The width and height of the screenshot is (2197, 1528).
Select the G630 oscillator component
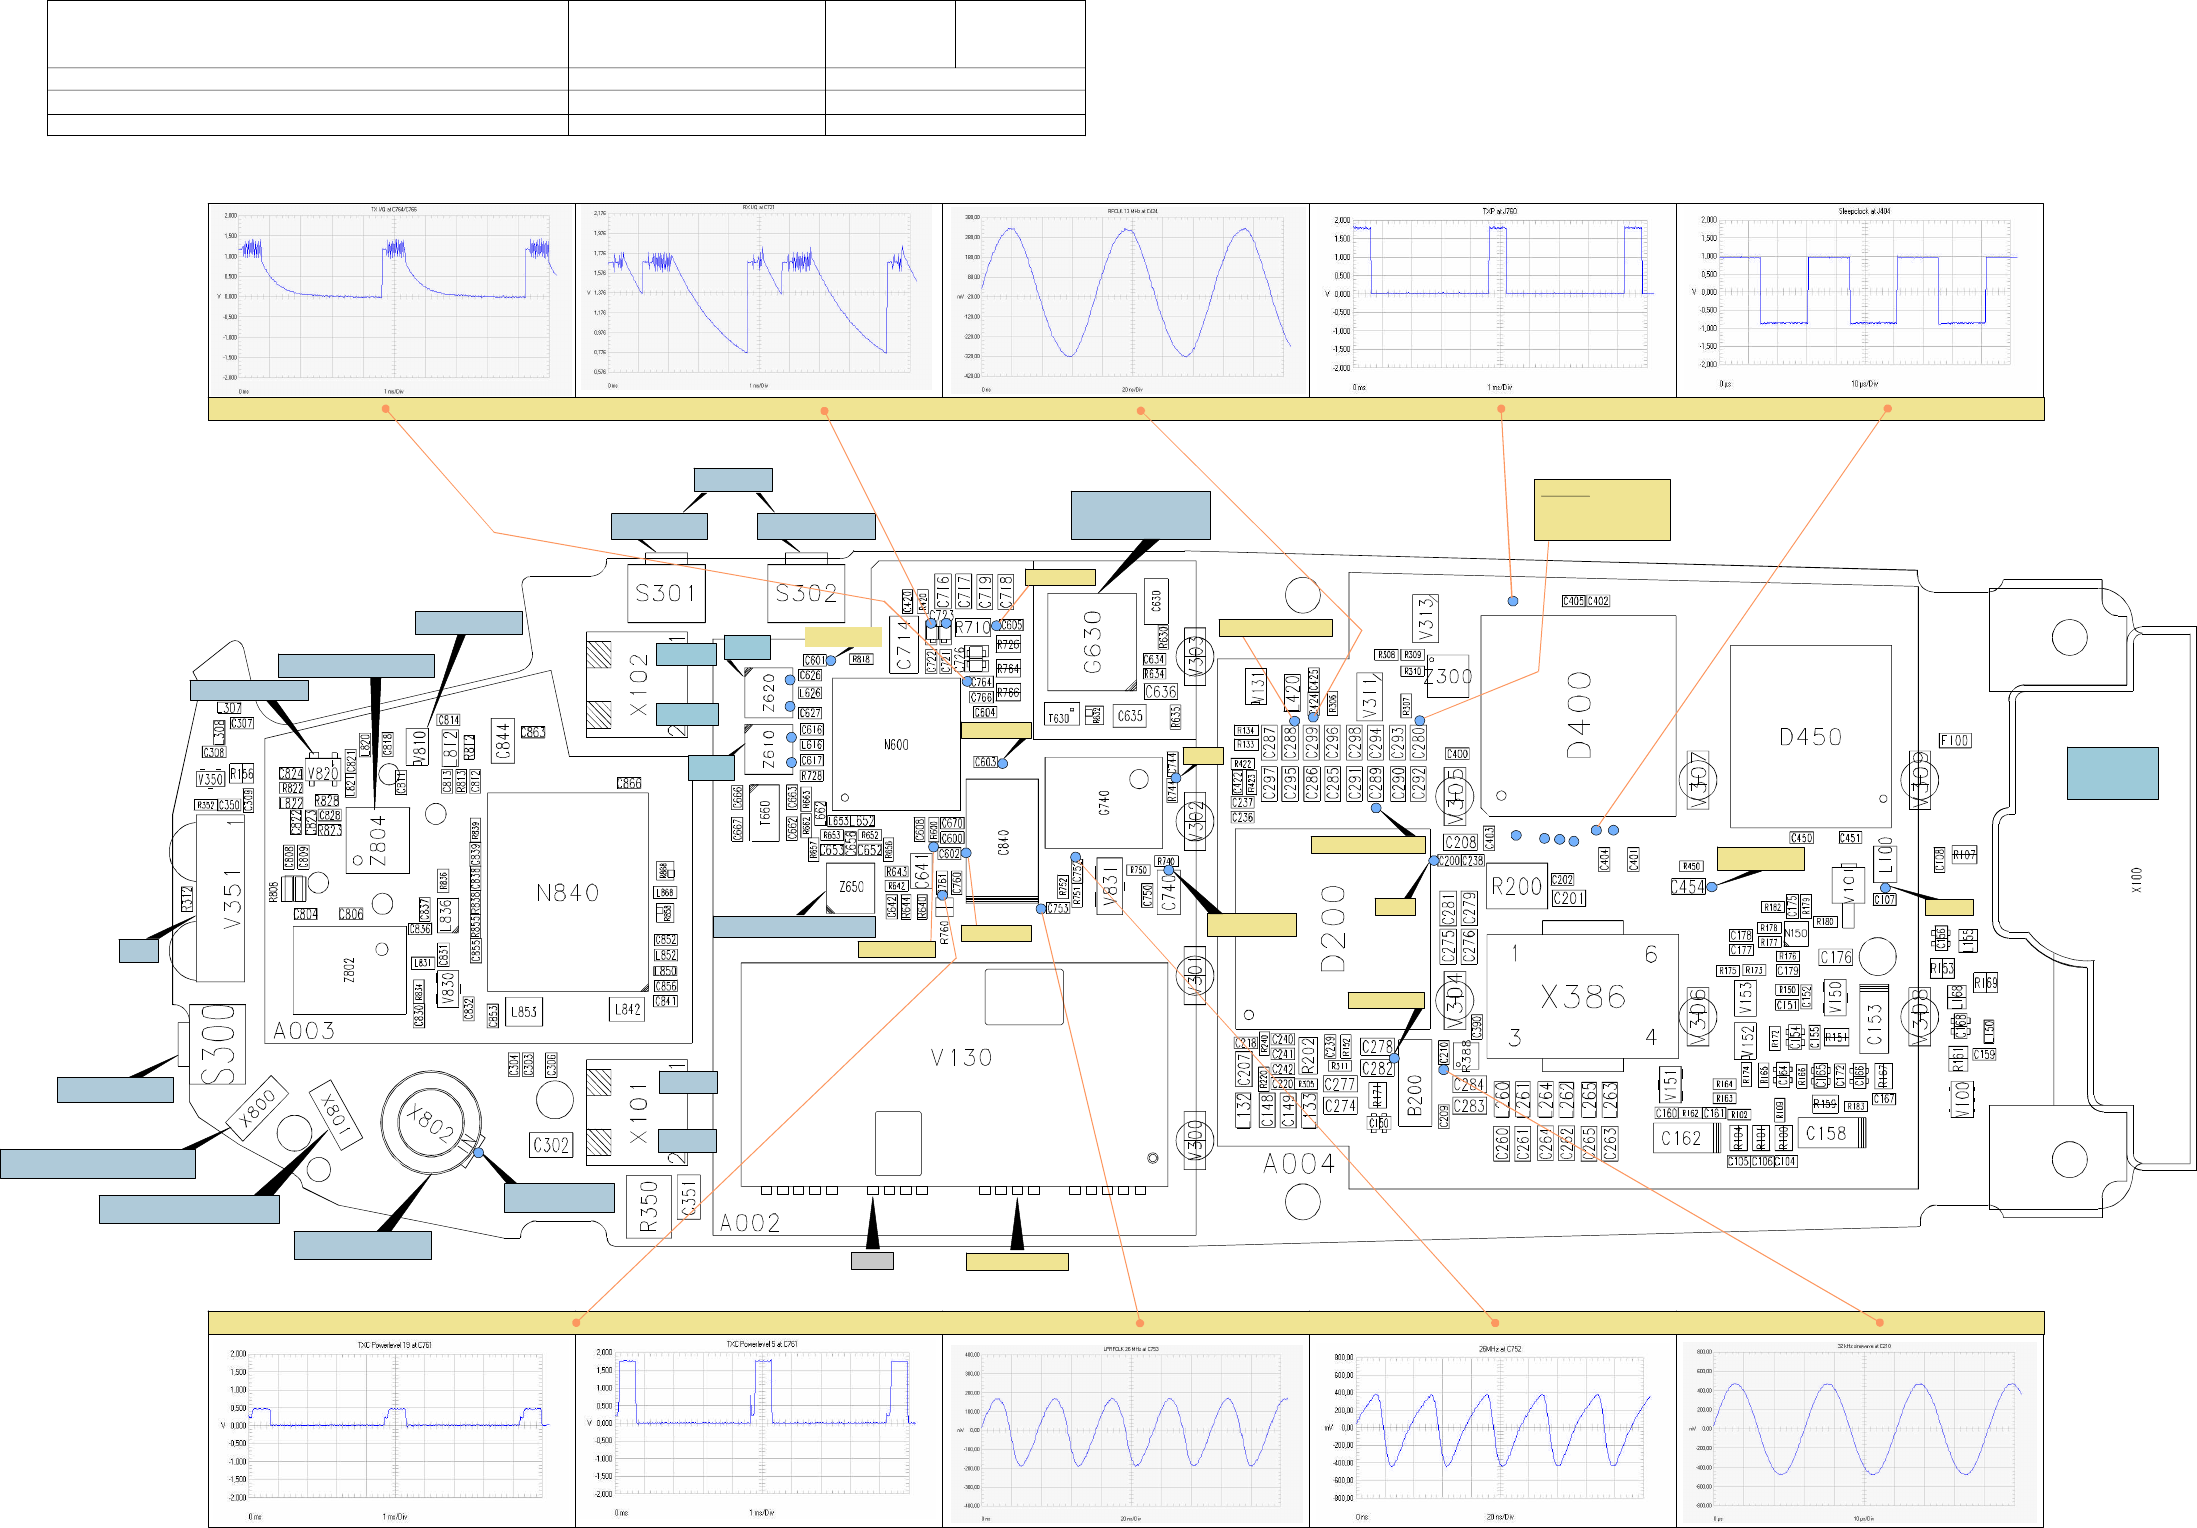1091,642
